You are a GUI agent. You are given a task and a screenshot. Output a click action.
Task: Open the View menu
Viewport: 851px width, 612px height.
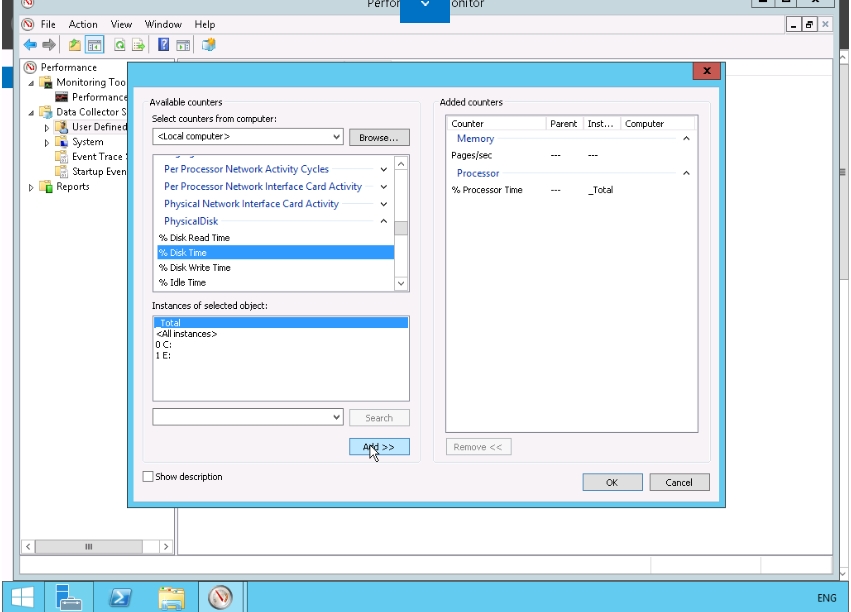[x=121, y=24]
